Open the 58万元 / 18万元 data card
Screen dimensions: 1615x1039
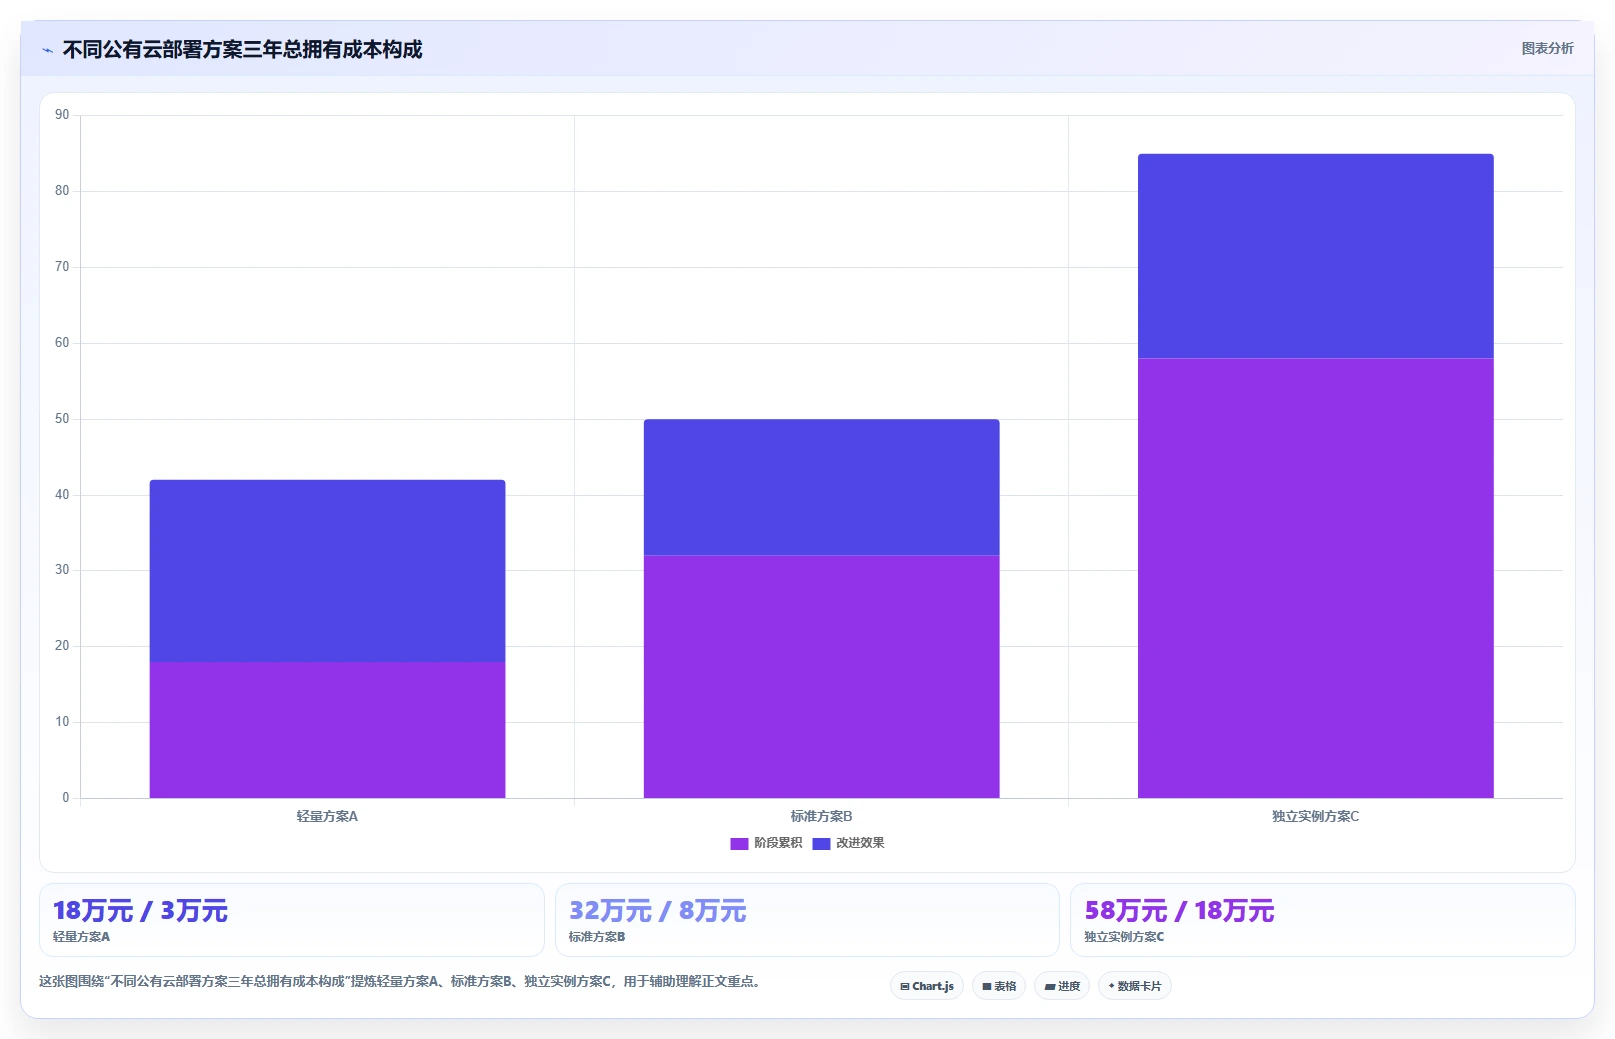tap(1322, 920)
